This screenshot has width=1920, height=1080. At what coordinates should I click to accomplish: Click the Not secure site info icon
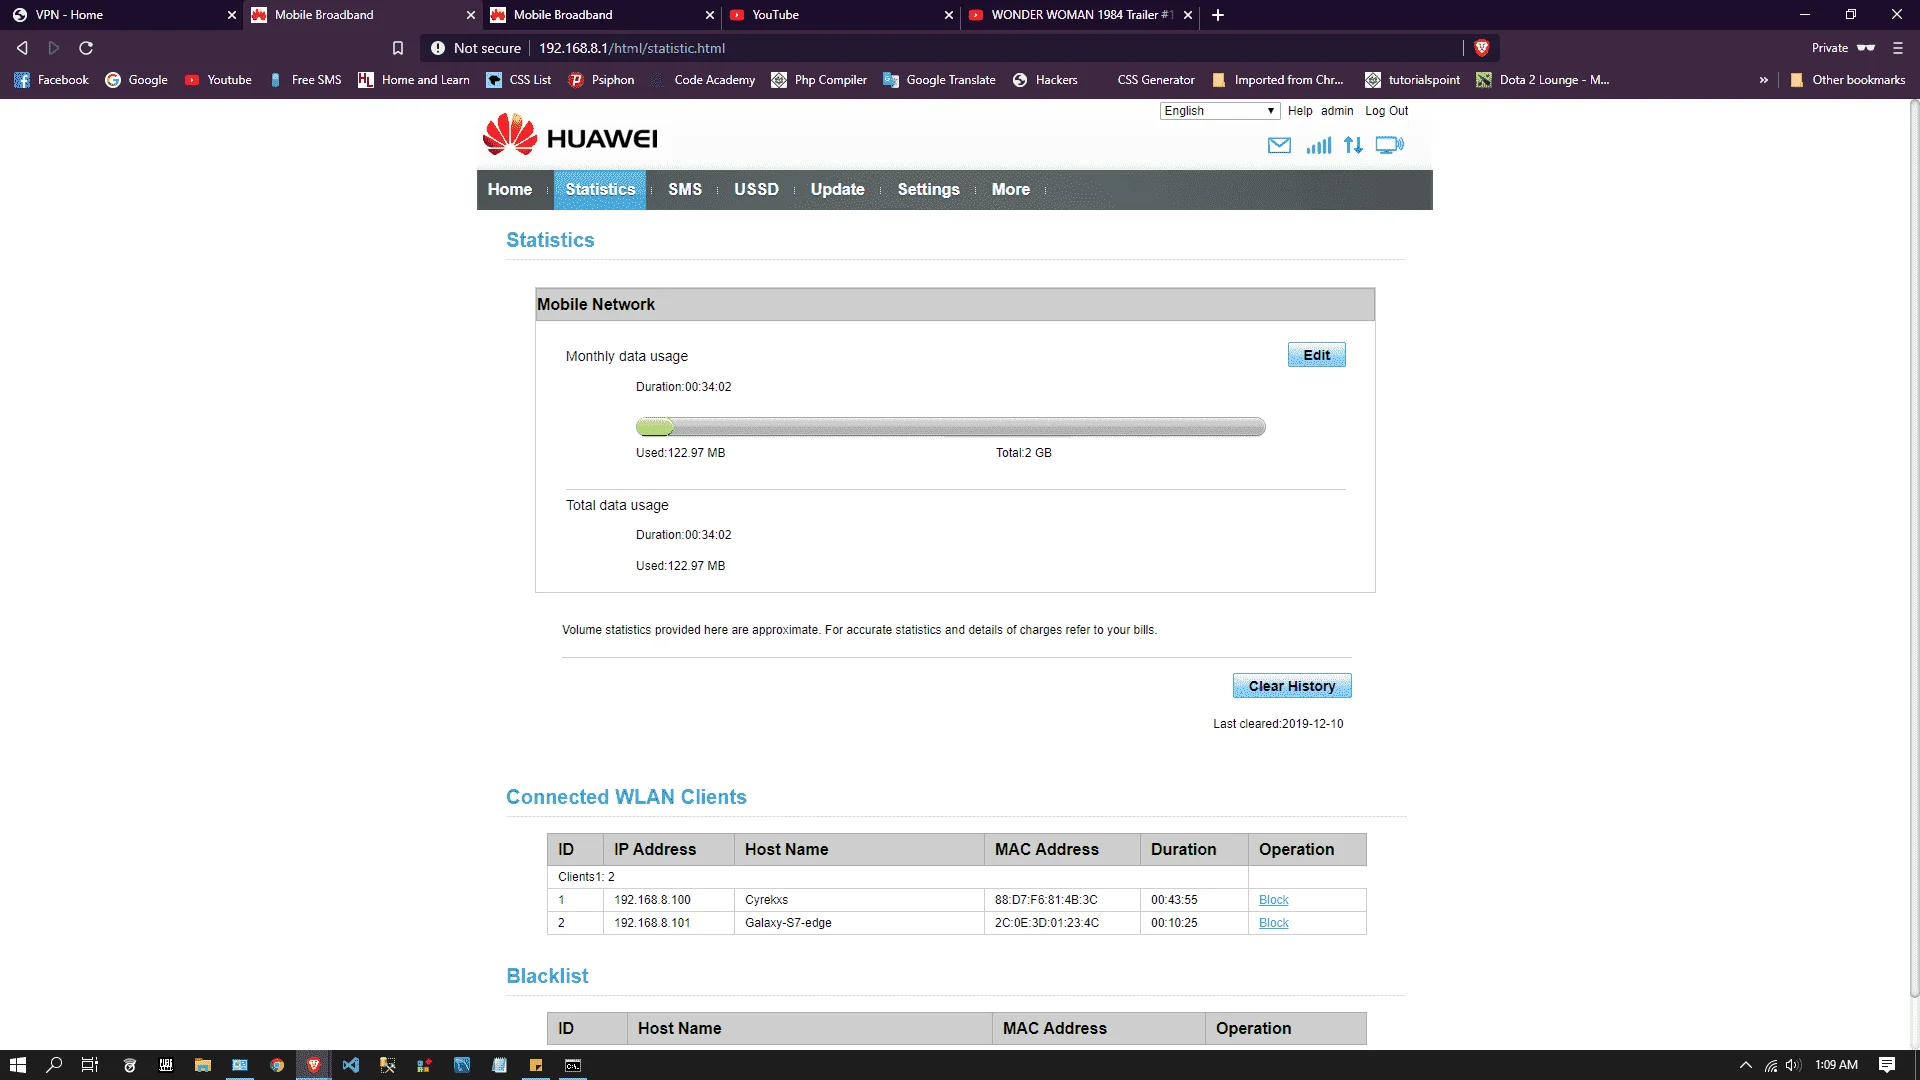point(437,48)
